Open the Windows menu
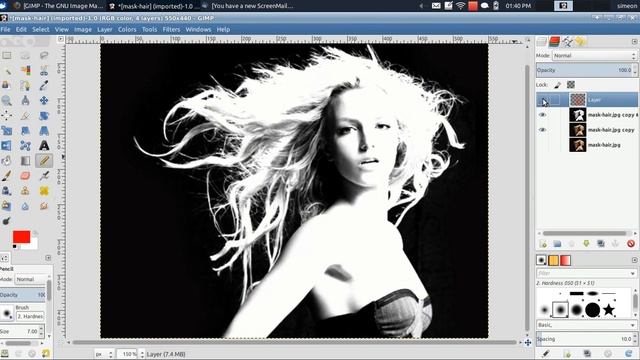The image size is (640, 360). point(198,29)
